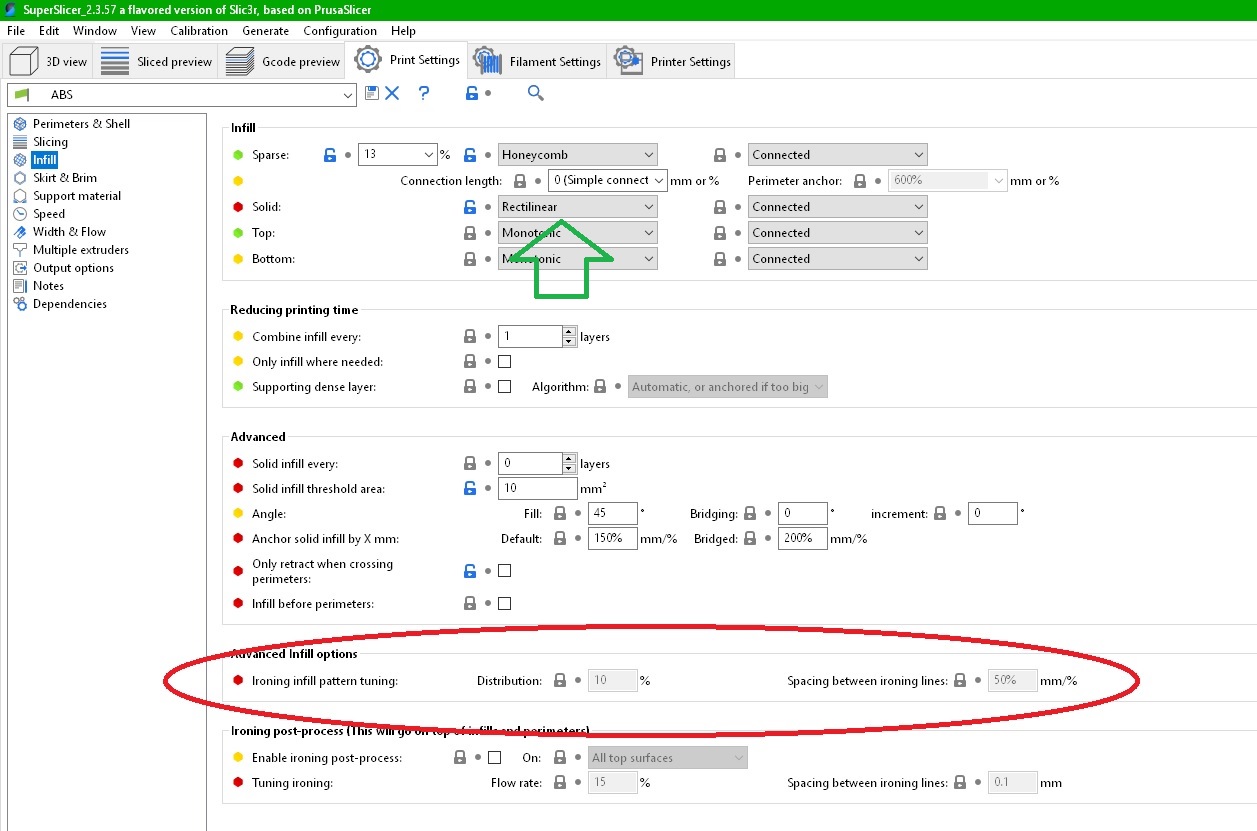The height and width of the screenshot is (831, 1257).
Task: Select Output options in sidebar
Action: click(73, 268)
